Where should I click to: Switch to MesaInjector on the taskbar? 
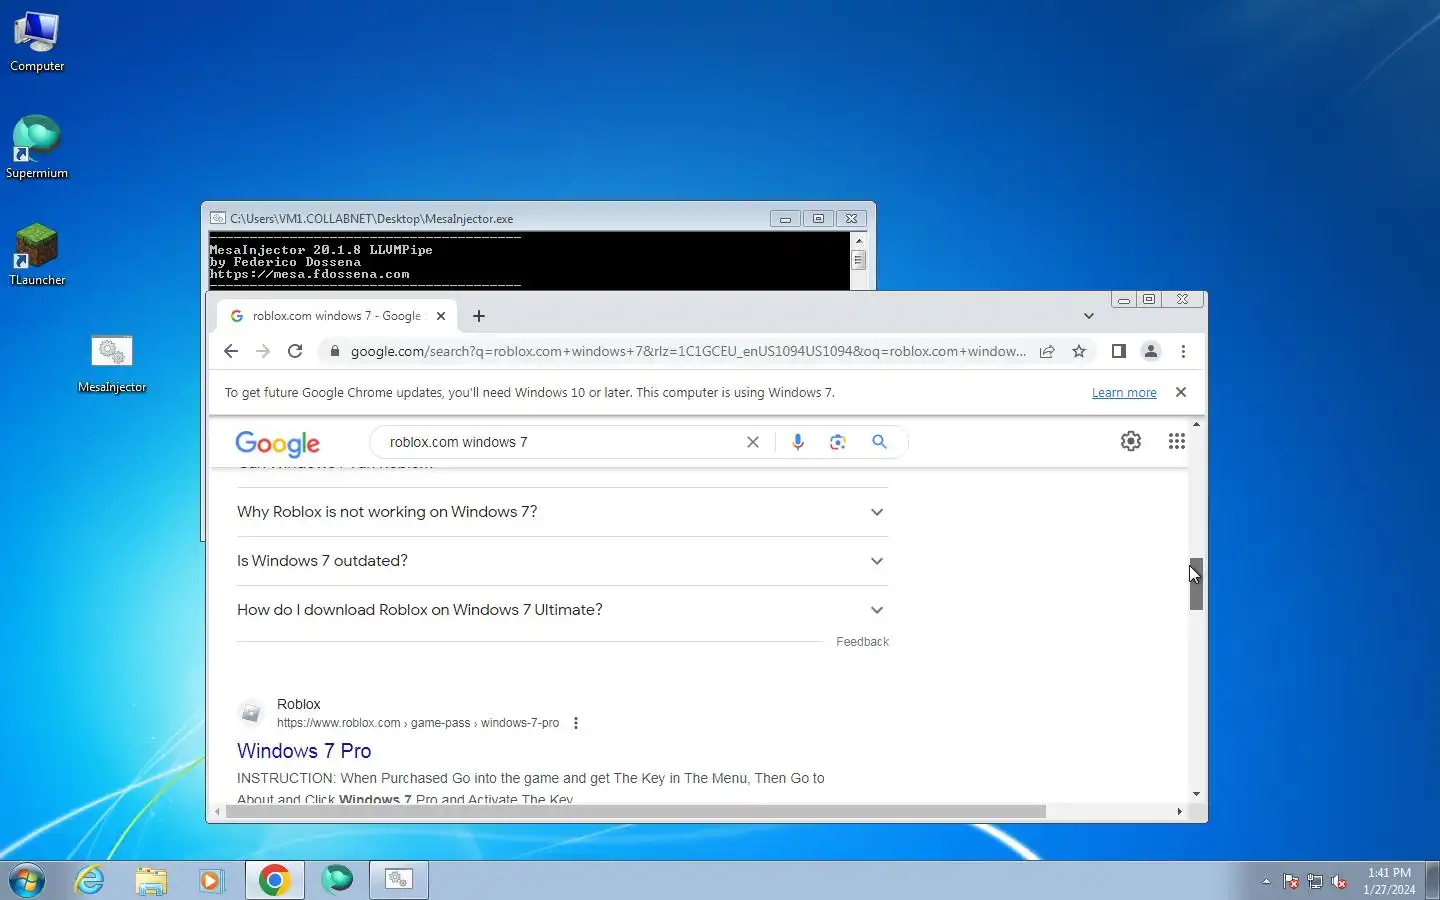(399, 880)
